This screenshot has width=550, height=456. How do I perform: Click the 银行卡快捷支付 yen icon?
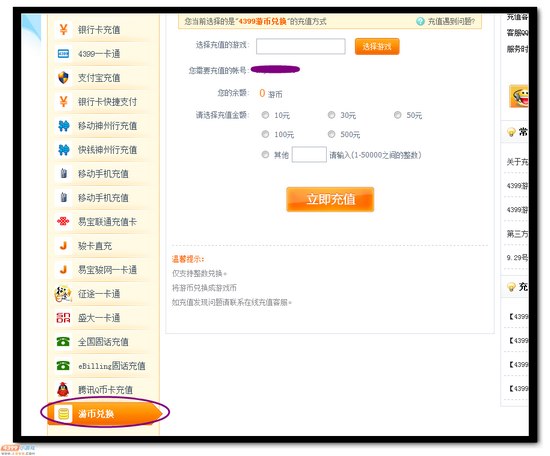pos(63,102)
